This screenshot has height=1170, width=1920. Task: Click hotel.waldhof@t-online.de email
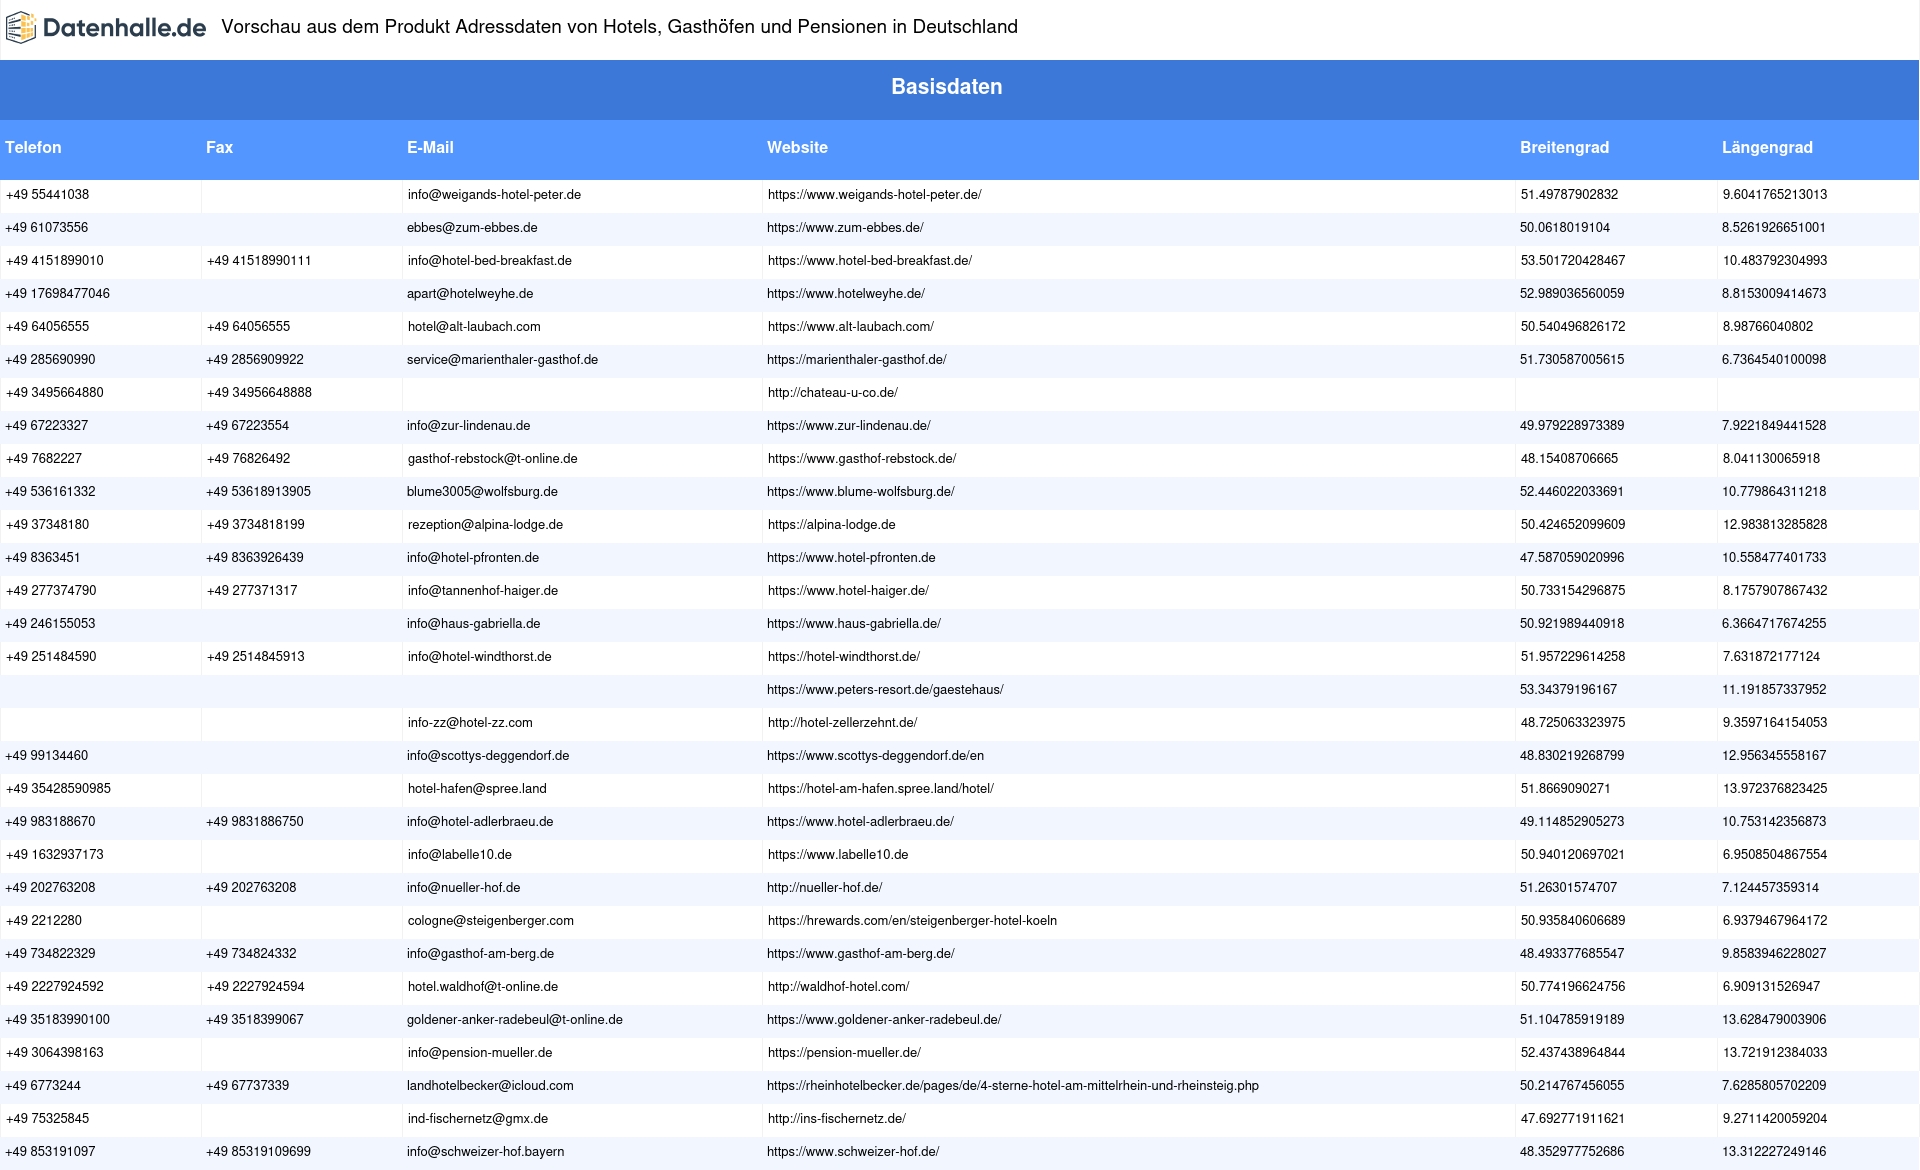(483, 987)
